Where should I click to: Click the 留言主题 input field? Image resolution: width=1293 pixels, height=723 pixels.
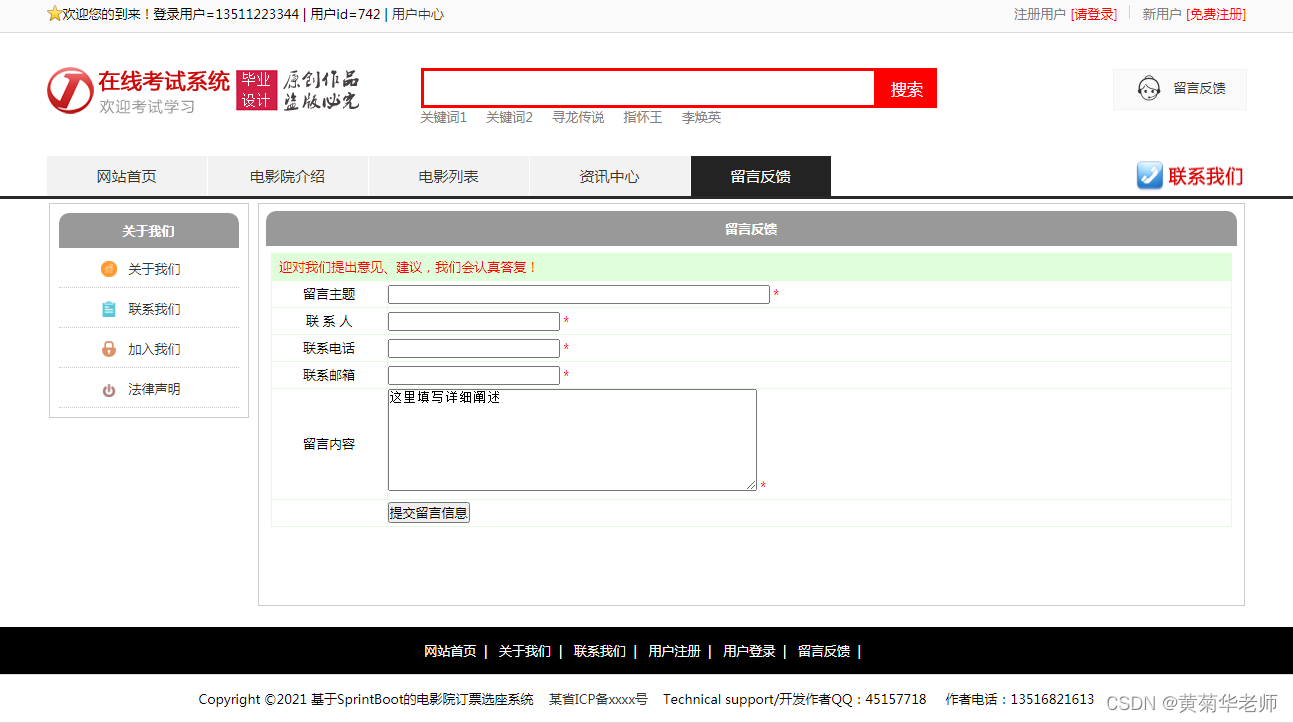click(x=579, y=295)
